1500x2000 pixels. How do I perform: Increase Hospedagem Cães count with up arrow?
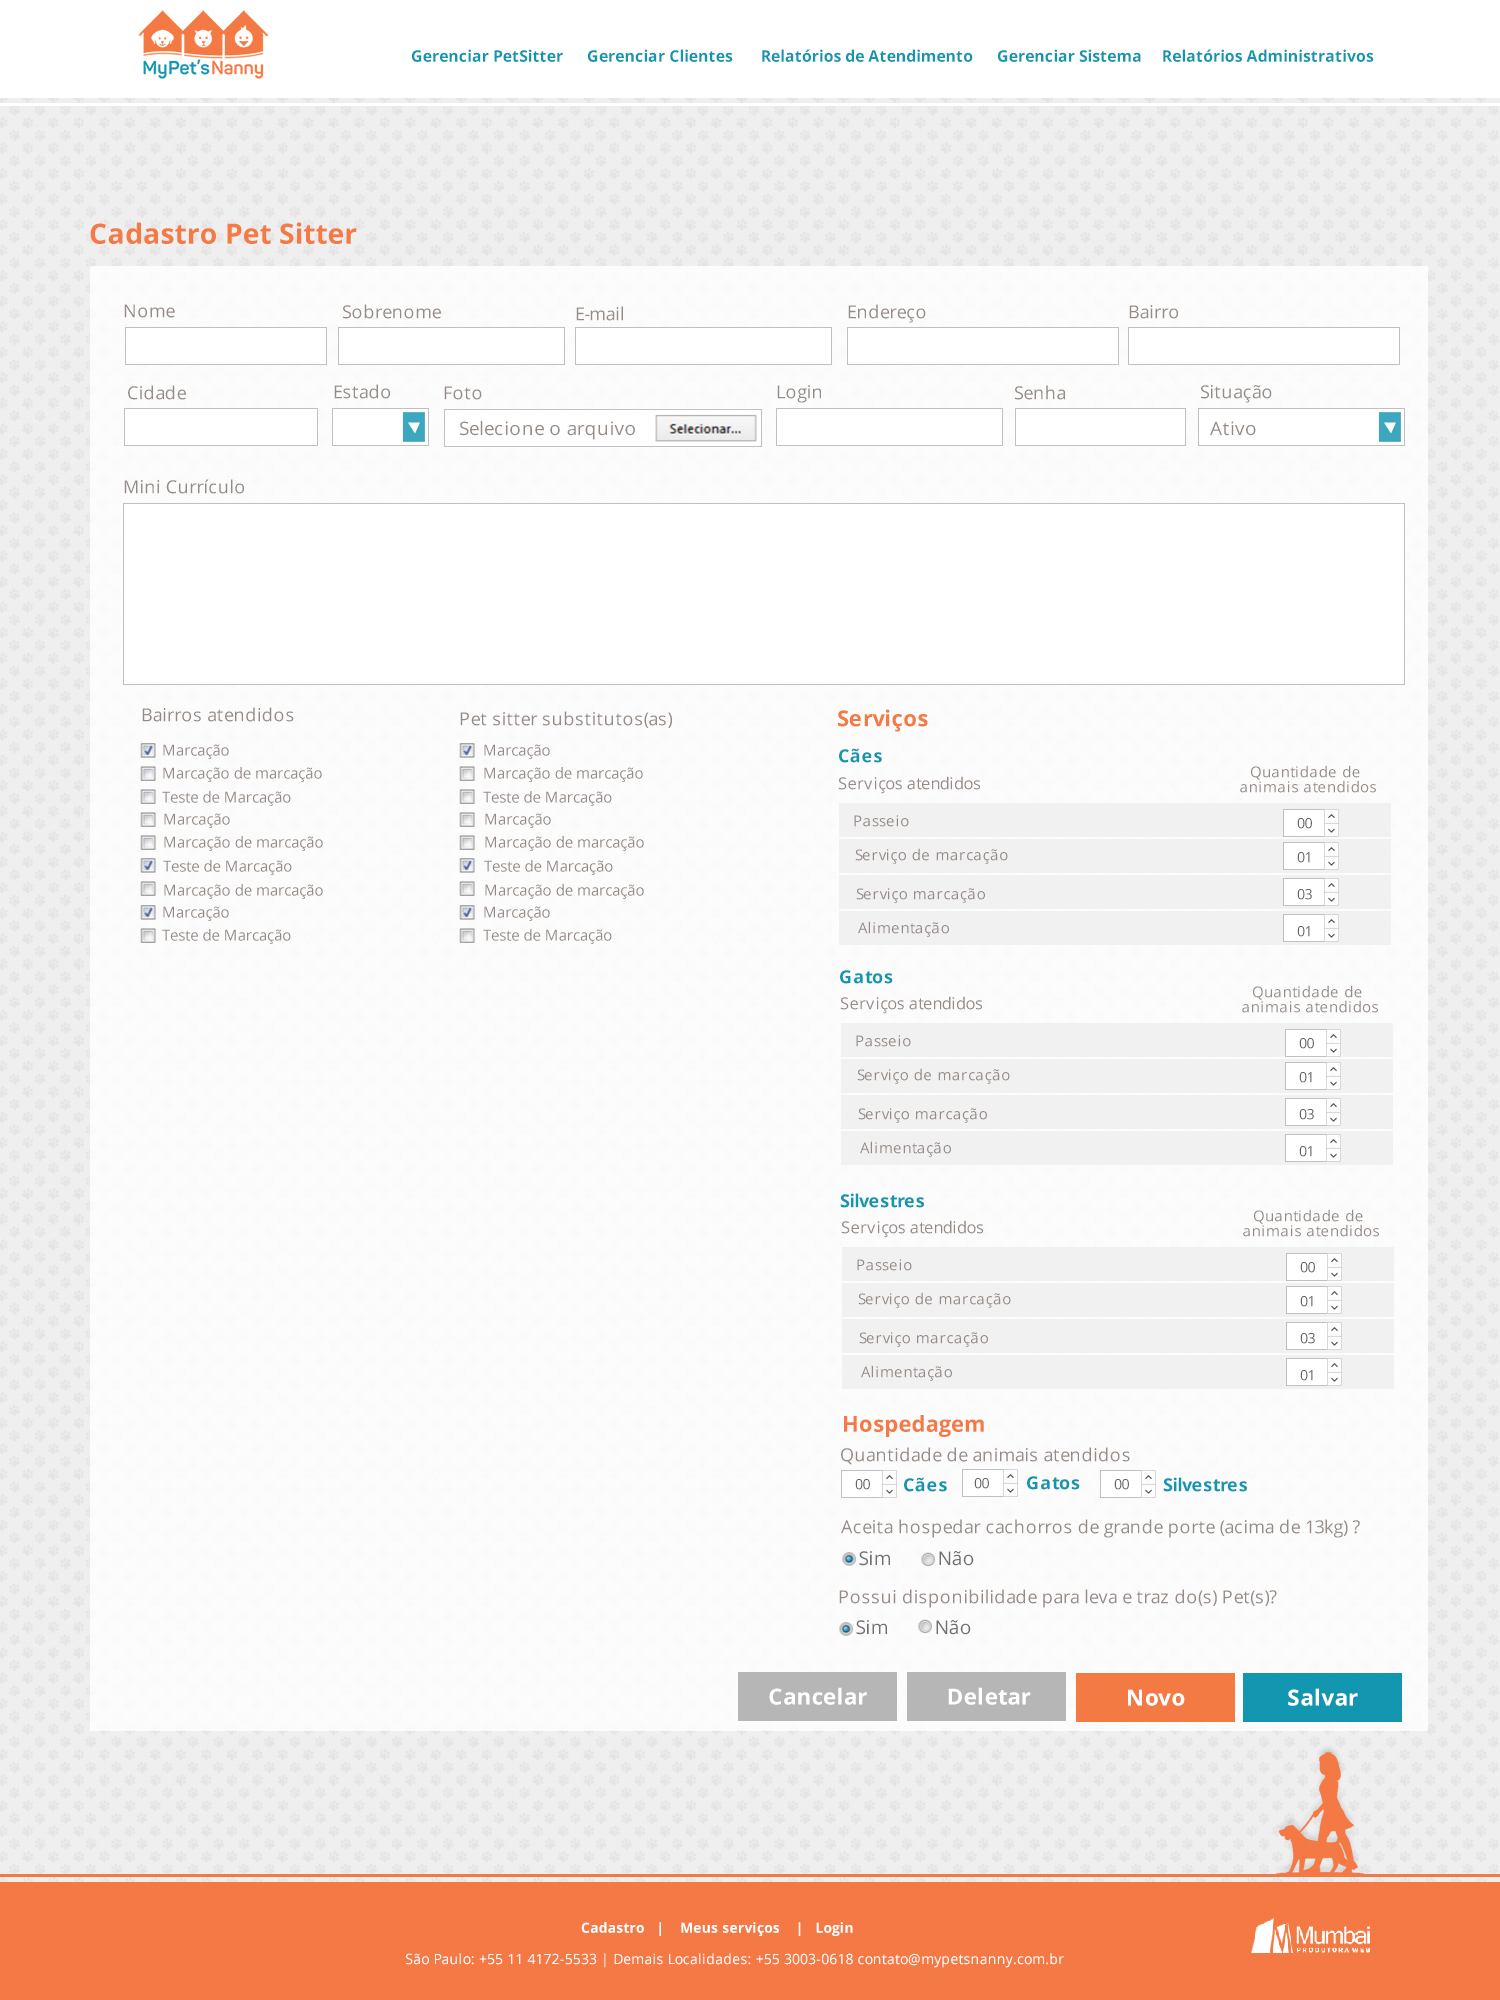click(890, 1477)
